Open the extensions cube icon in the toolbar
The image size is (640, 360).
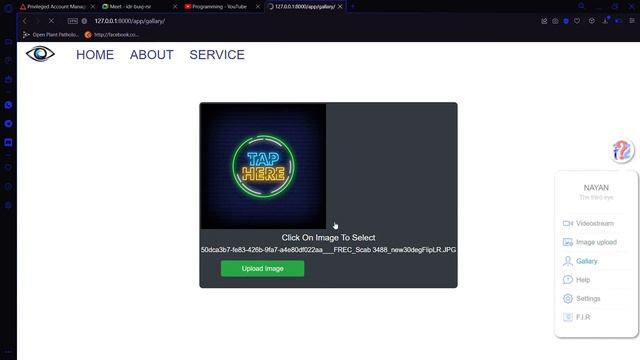coord(591,21)
